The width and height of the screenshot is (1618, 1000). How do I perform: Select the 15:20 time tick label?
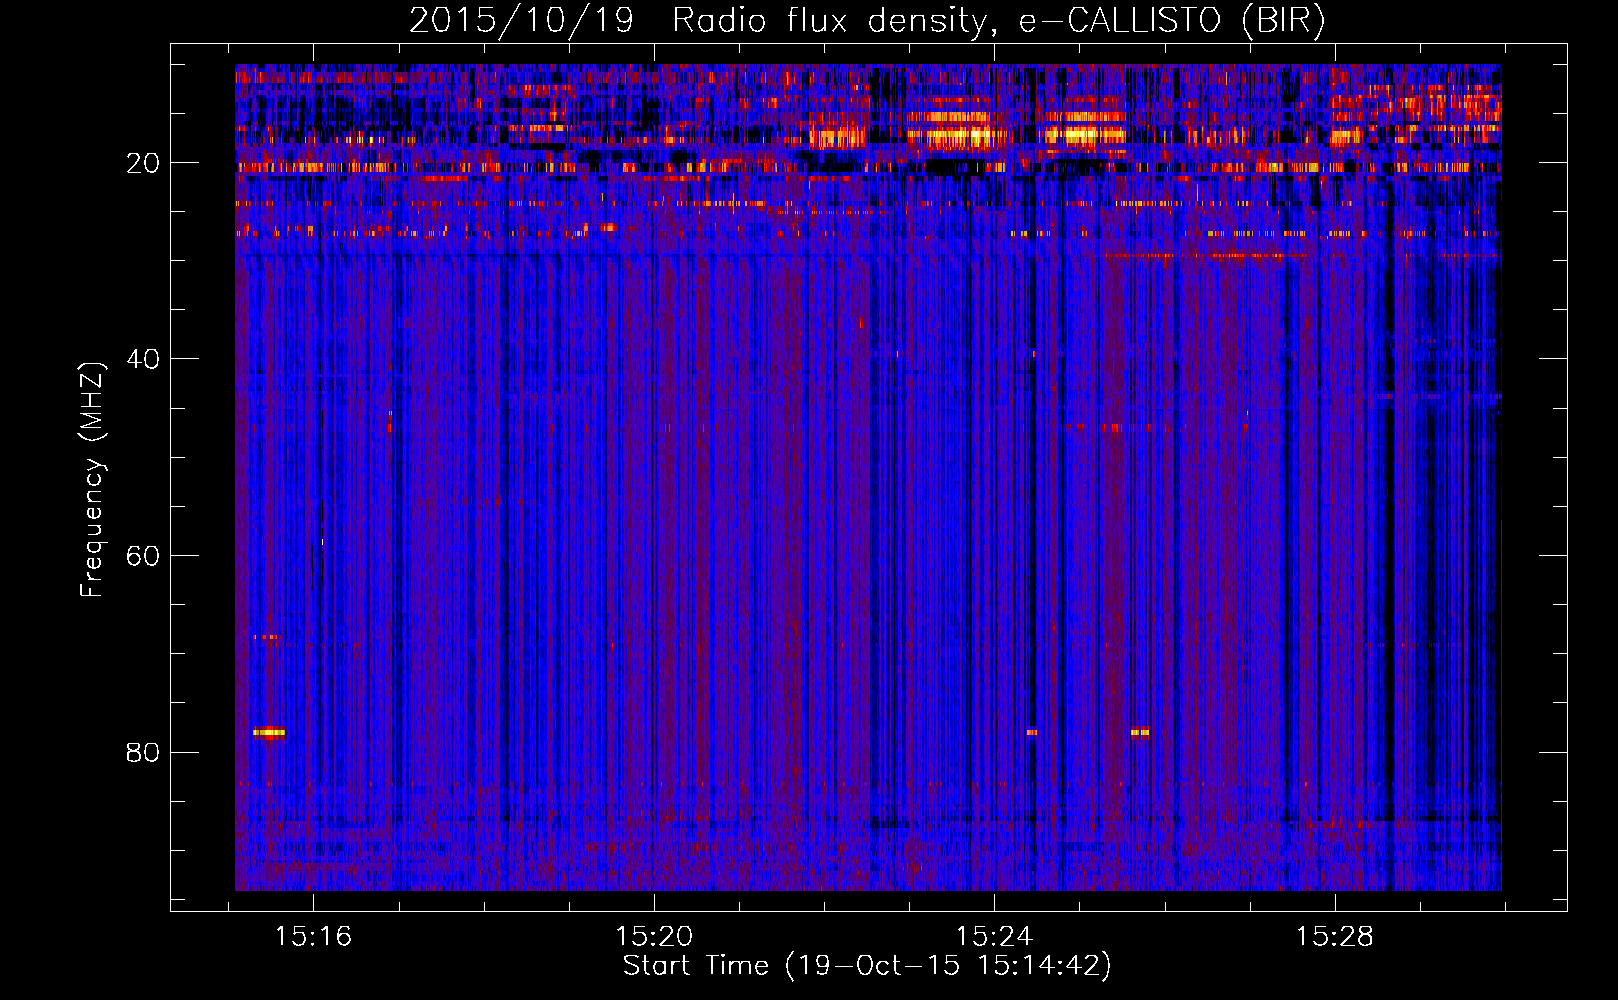(x=654, y=937)
